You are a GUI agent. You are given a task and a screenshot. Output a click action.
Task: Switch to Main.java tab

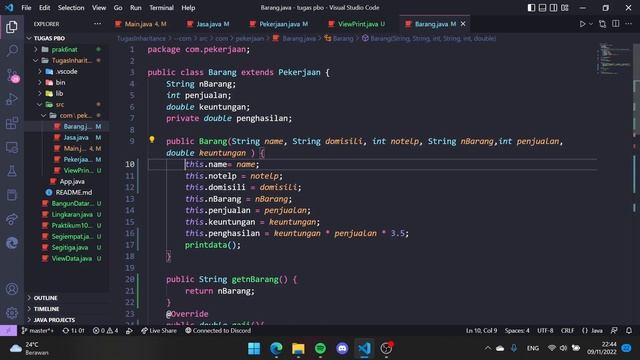(141, 24)
